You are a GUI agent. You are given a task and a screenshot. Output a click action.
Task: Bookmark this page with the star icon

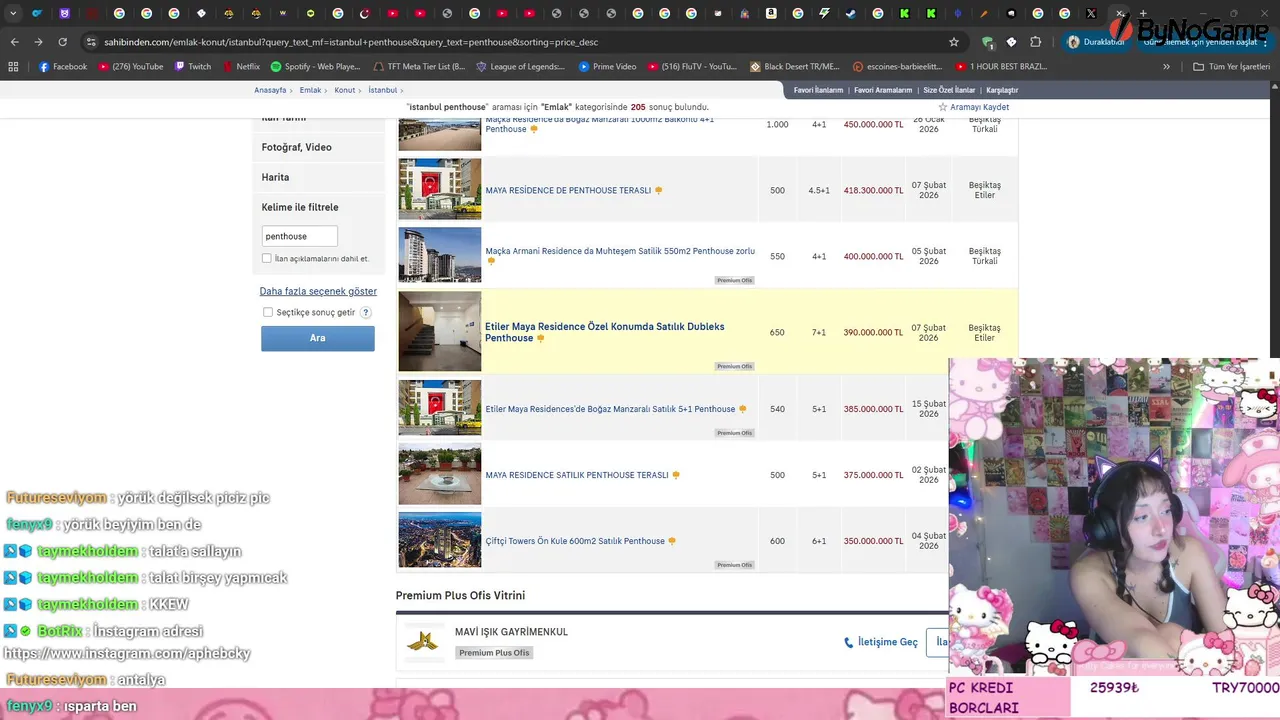(x=954, y=42)
